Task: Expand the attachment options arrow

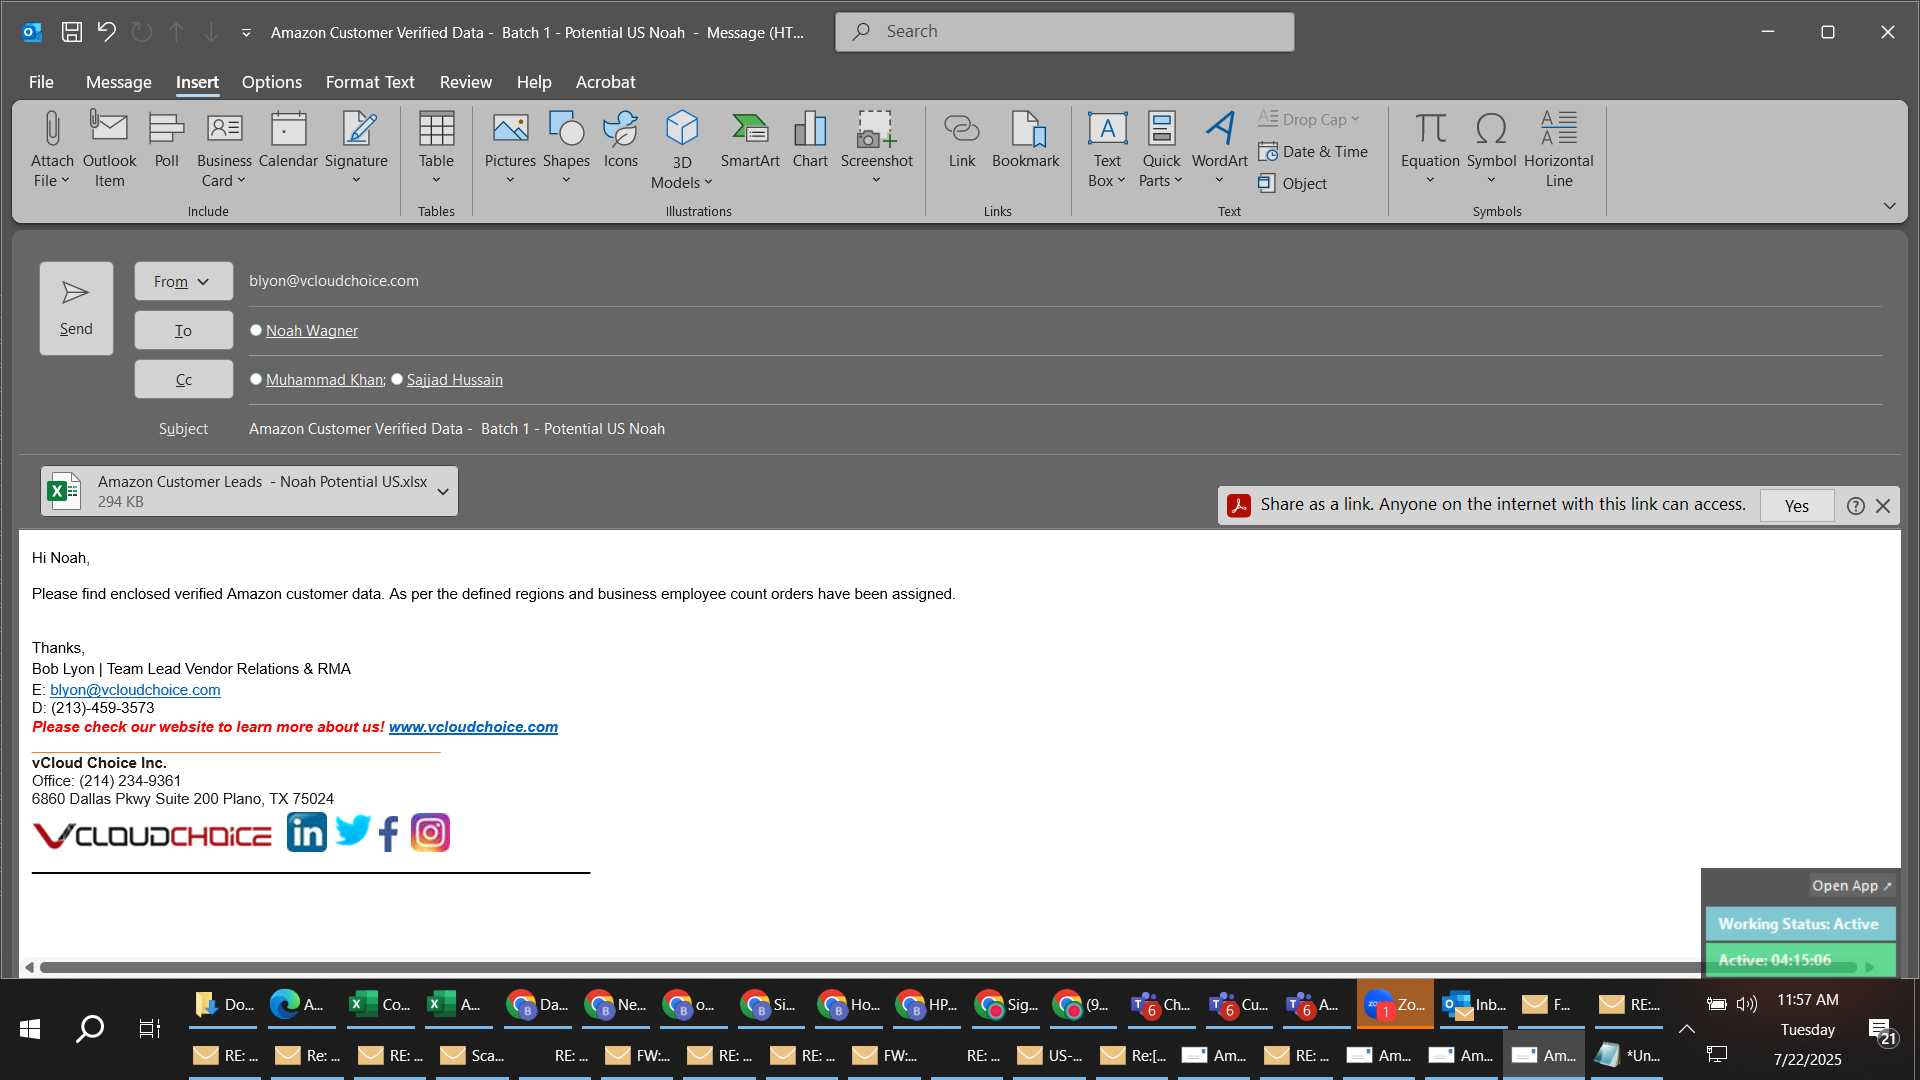Action: click(x=443, y=492)
